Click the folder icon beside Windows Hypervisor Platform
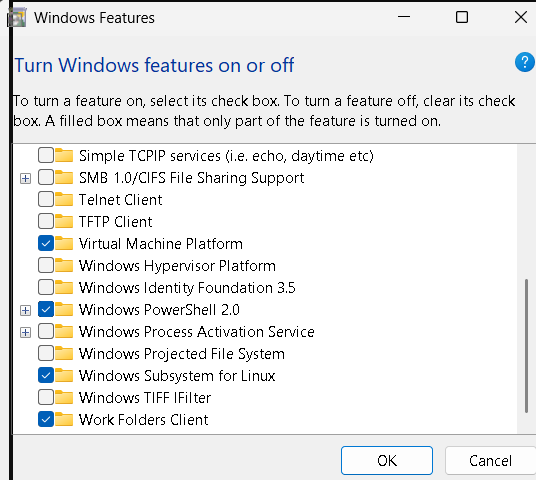Image resolution: width=536 pixels, height=480 pixels. [x=64, y=266]
